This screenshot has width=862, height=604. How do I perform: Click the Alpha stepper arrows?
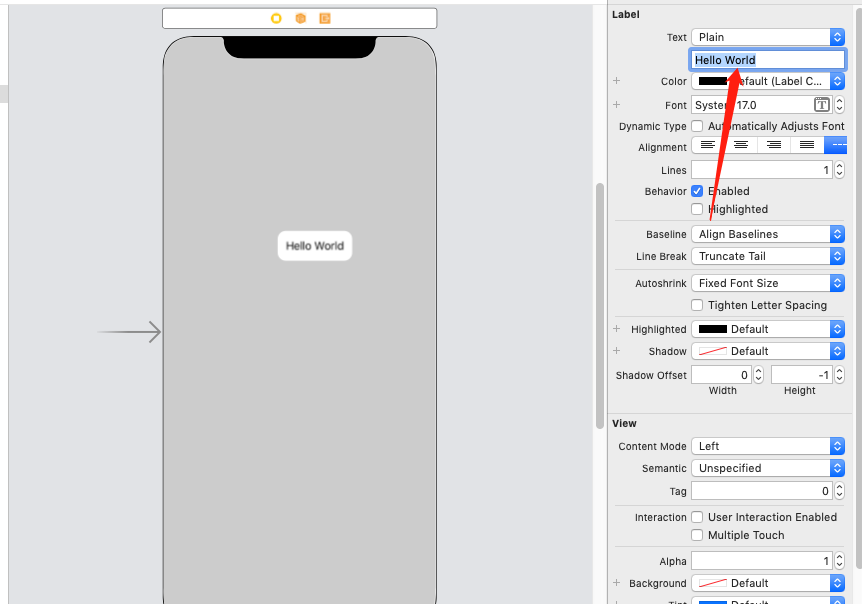[839, 561]
